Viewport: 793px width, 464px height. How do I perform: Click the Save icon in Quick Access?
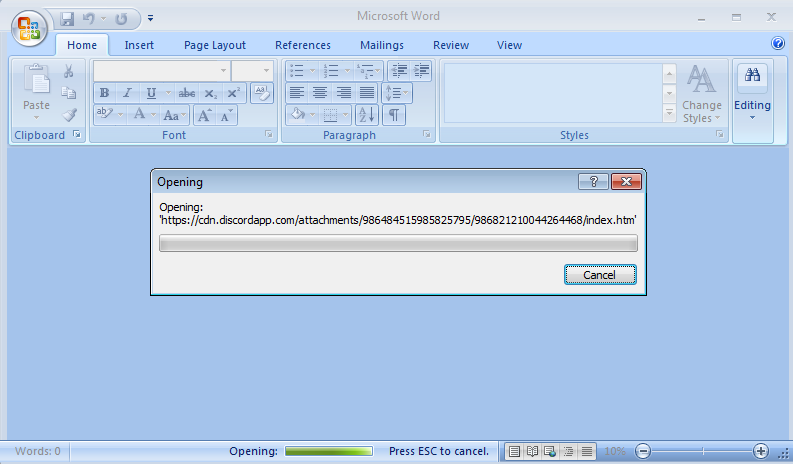pos(67,19)
